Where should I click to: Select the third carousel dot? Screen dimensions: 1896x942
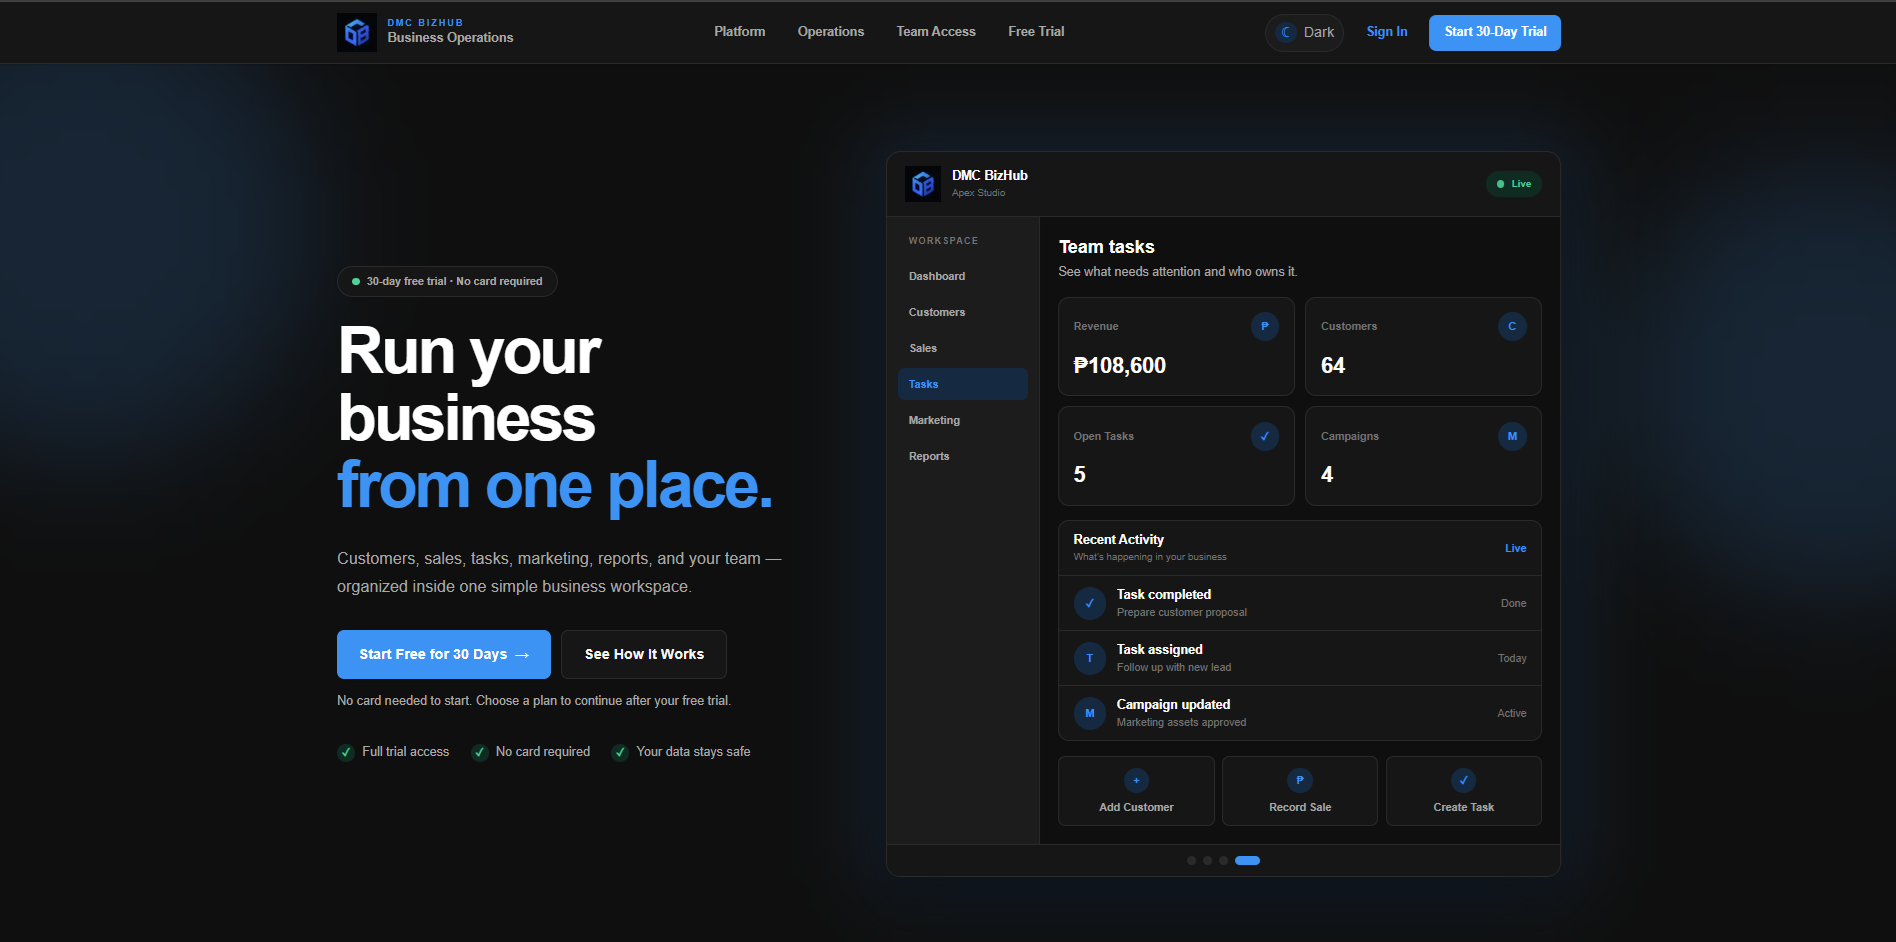pos(1223,860)
